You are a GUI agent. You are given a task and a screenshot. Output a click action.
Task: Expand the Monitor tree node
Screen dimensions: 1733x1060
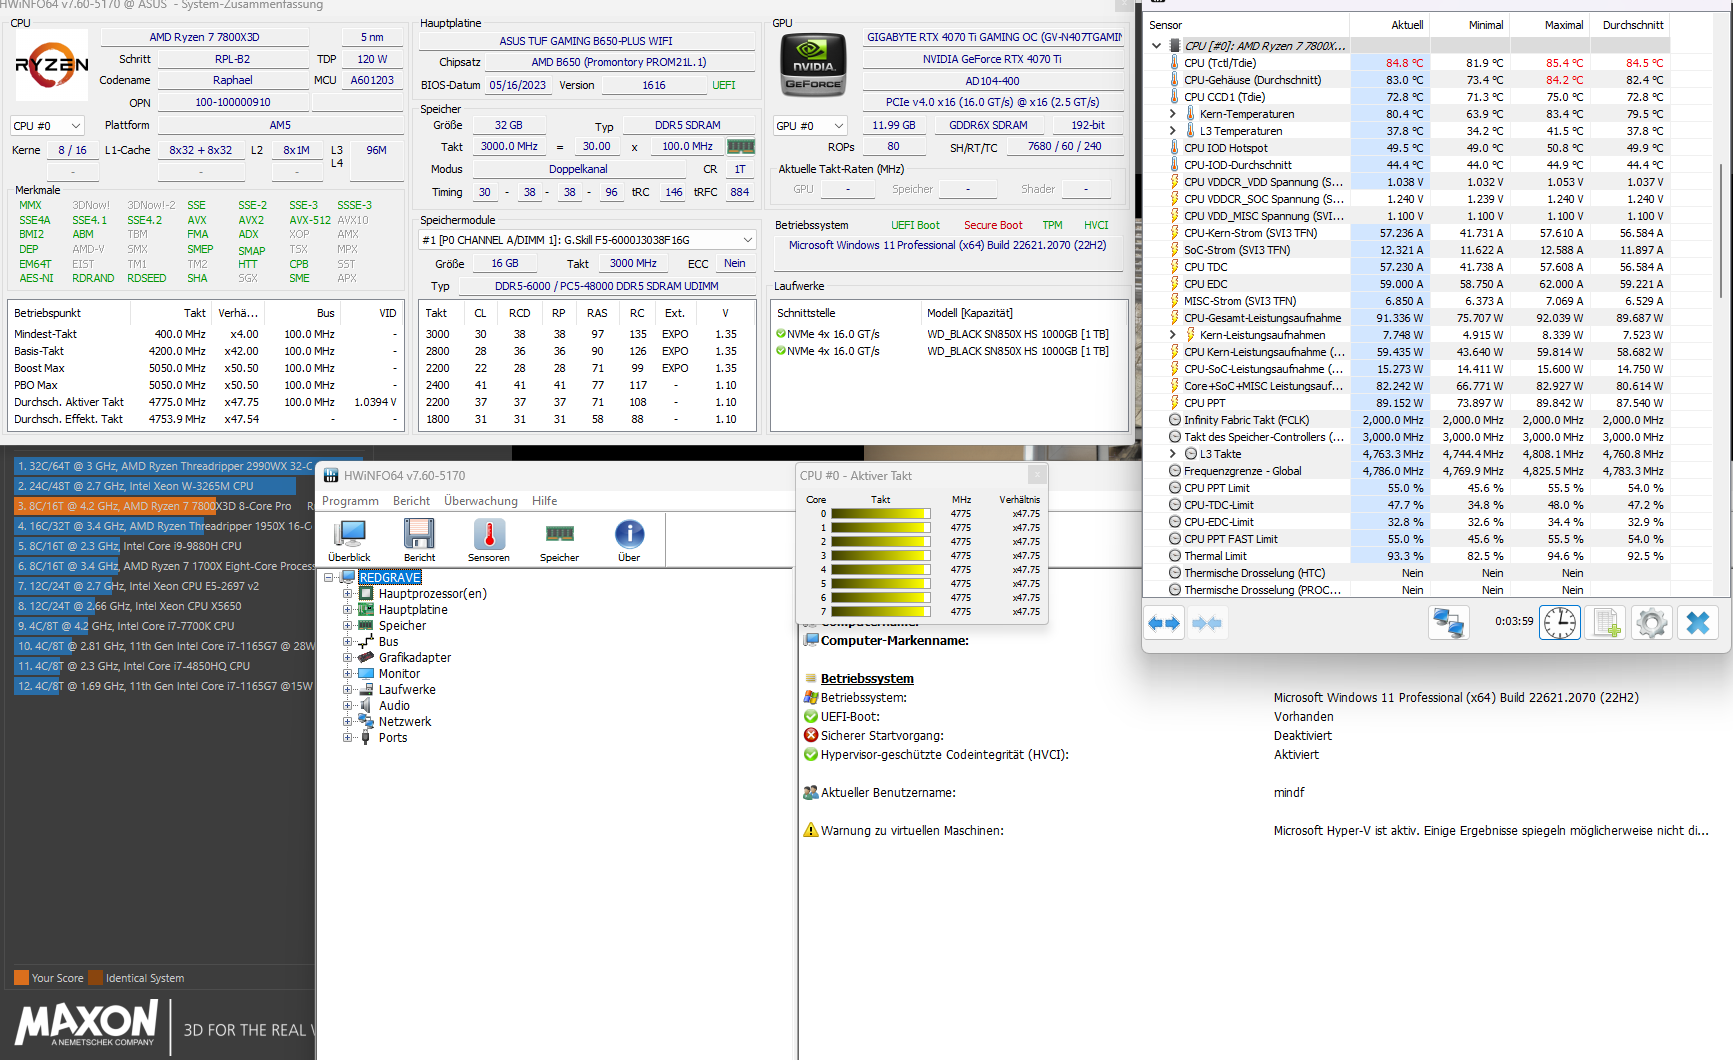[x=347, y=674]
